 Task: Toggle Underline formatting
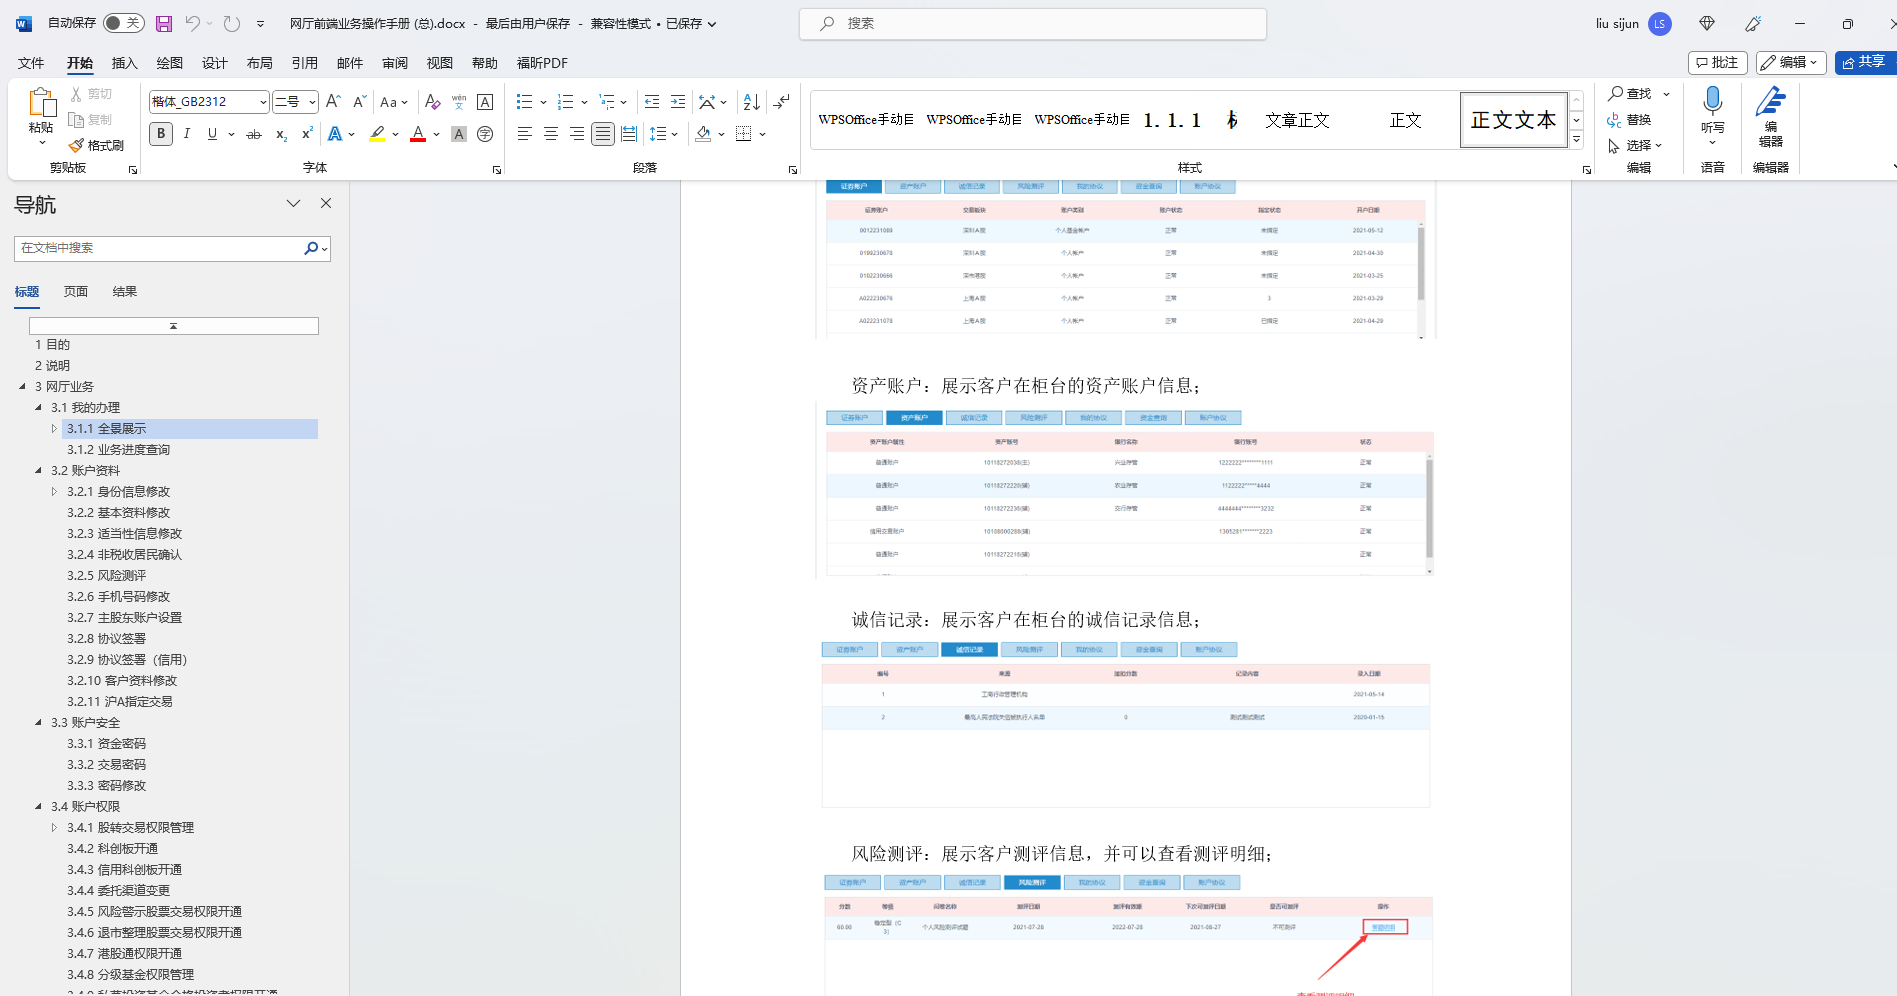[212, 134]
